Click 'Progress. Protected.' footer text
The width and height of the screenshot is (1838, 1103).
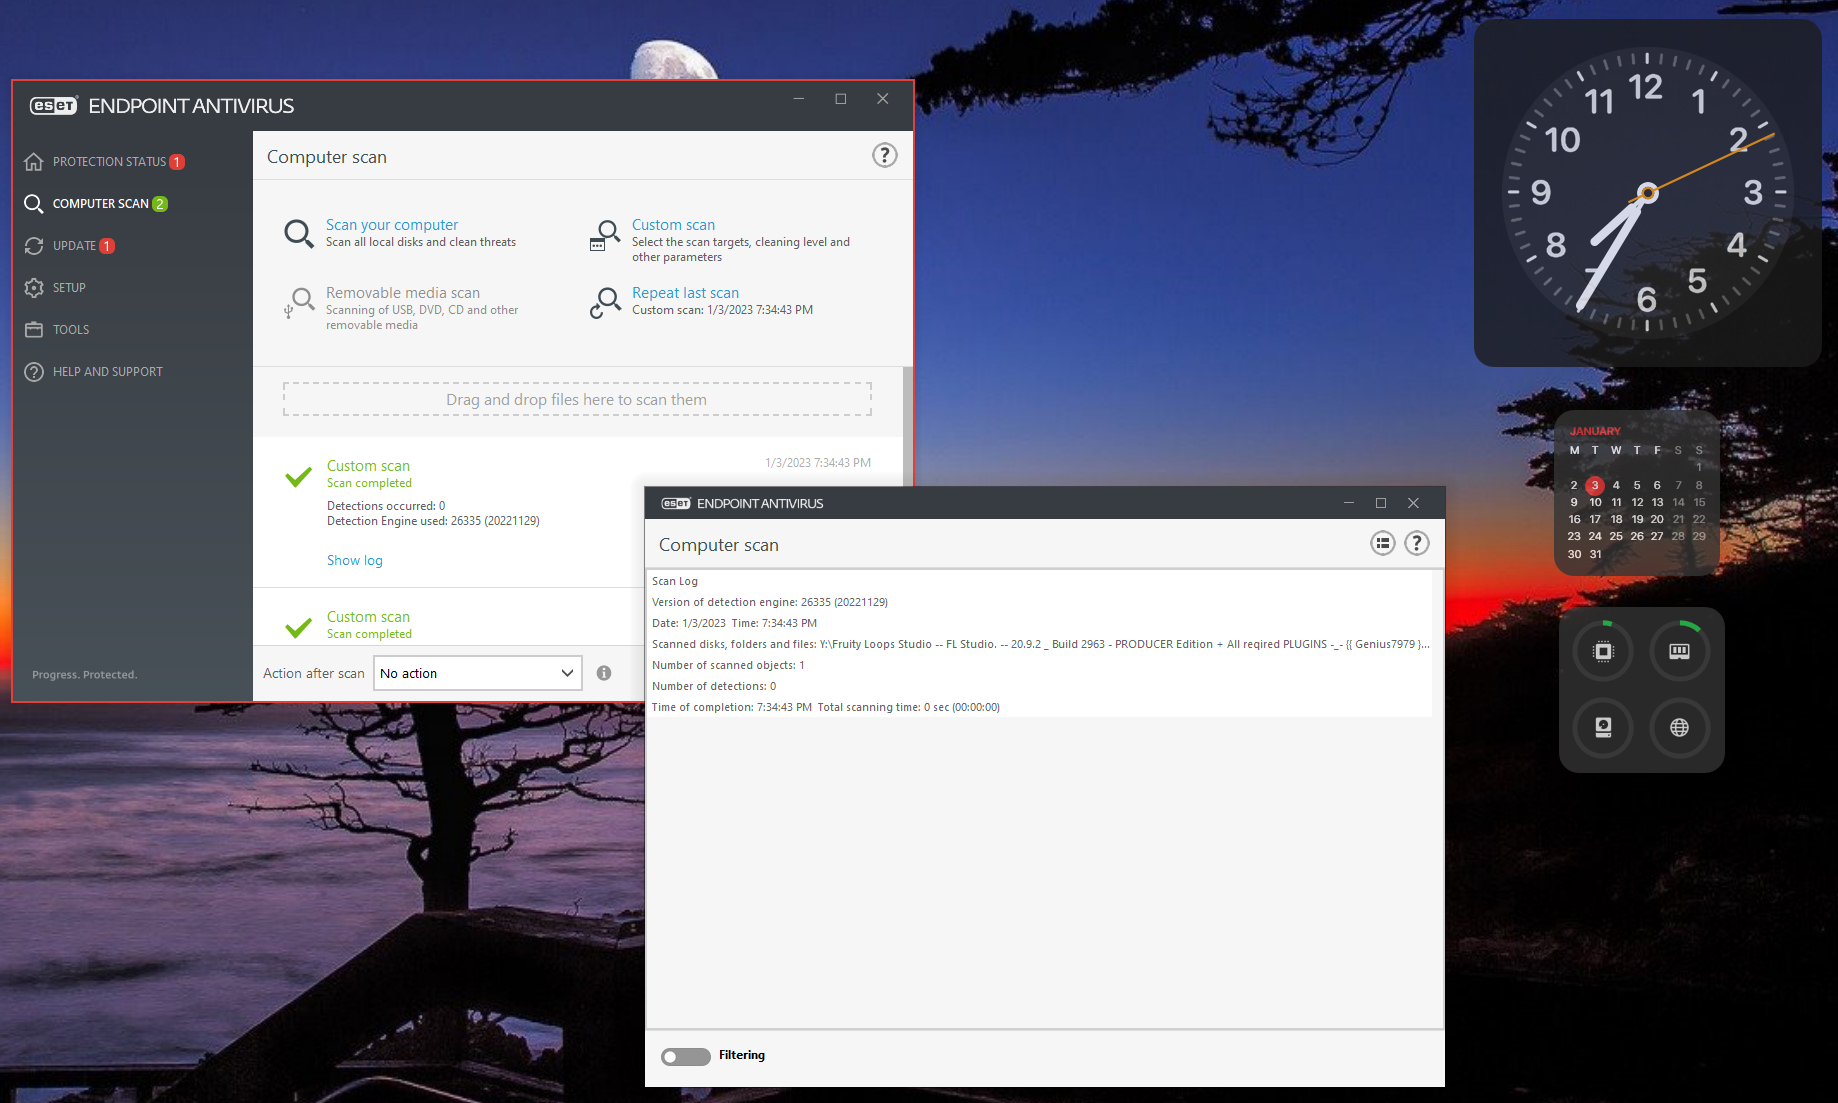click(x=85, y=675)
